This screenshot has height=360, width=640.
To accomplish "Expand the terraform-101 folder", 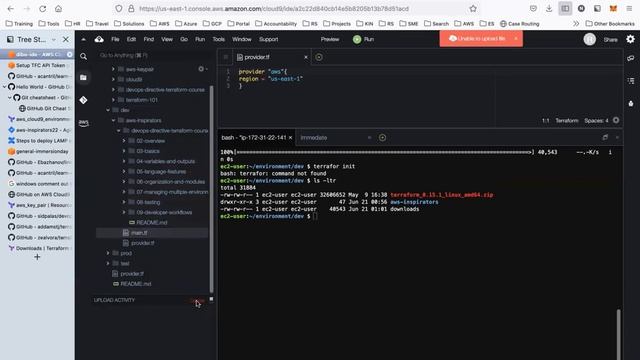I will (113, 100).
